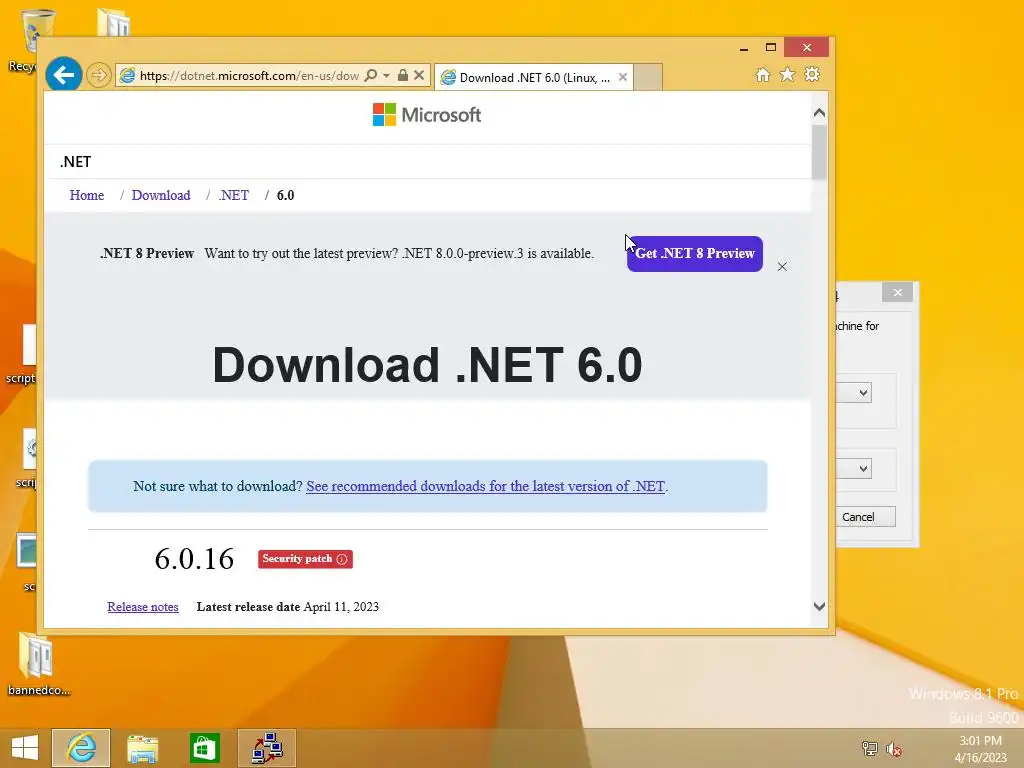Open the lower dropdown in background dialog
Image resolution: width=1024 pixels, height=768 pixels.
[863, 468]
